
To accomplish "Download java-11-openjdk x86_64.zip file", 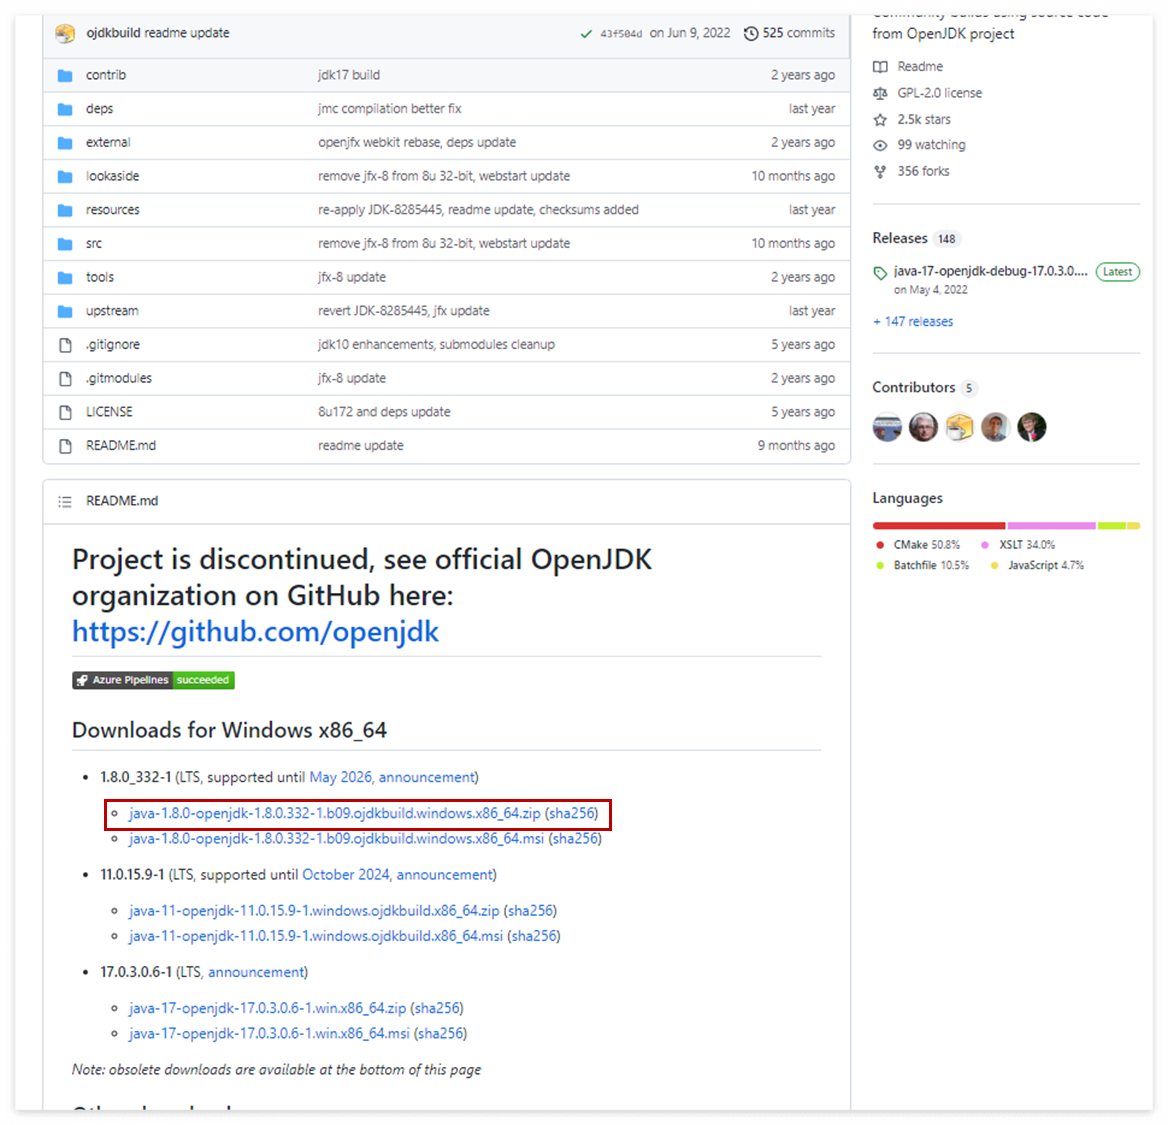I will click(314, 911).
